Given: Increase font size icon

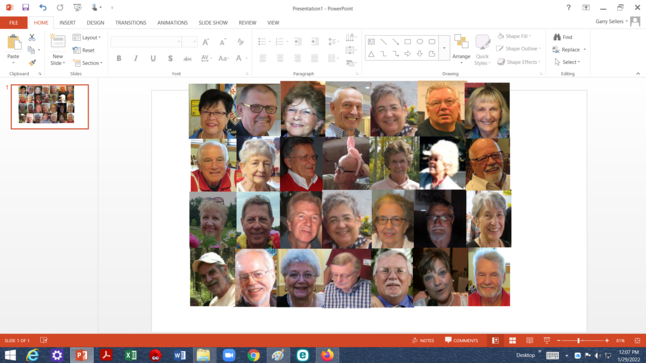Looking at the screenshot, I should pos(206,42).
